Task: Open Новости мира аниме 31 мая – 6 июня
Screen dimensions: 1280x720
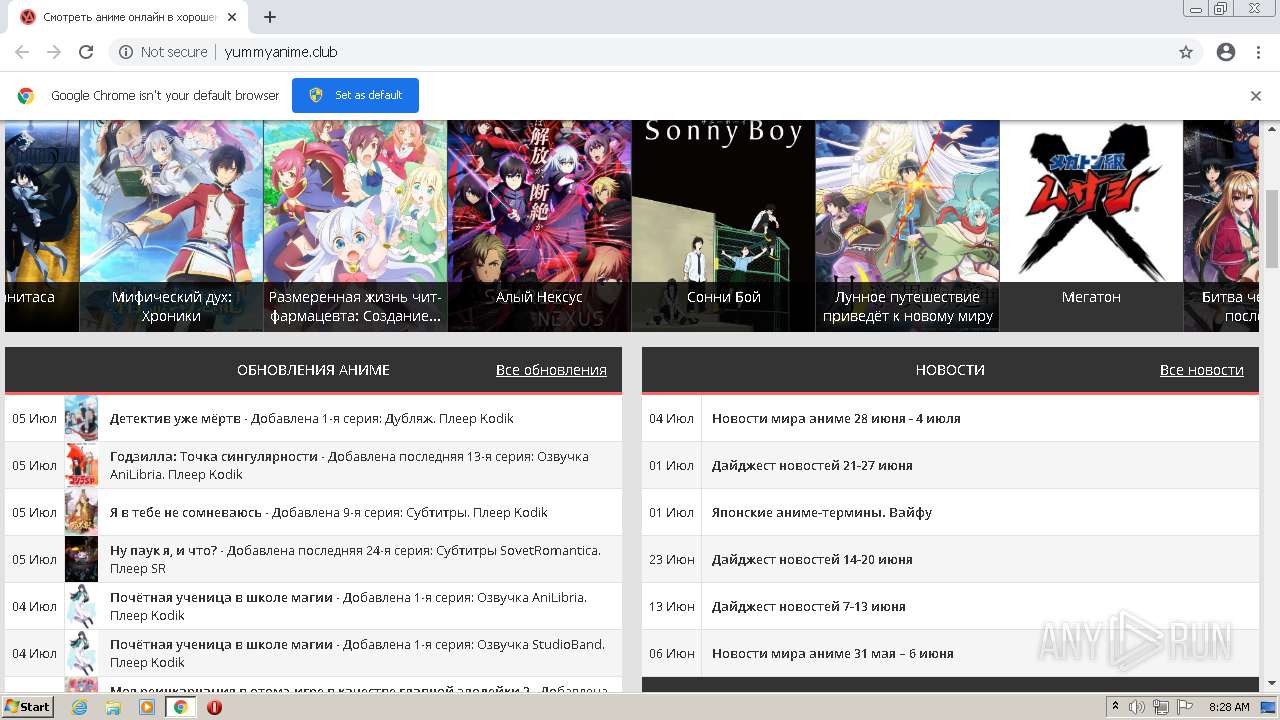Action: pyautogui.click(x=833, y=653)
